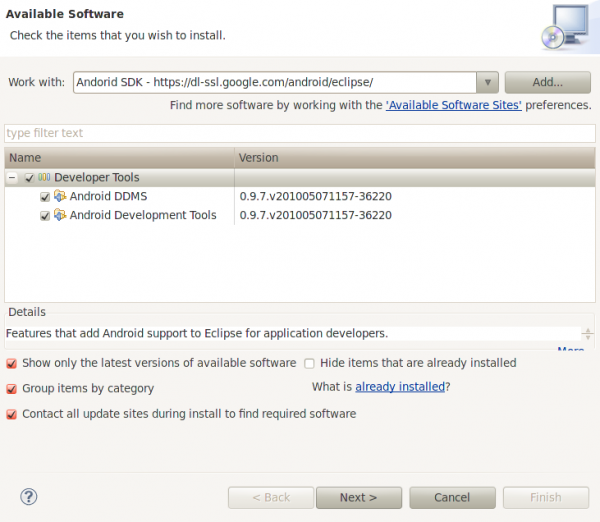Toggle Group items by category checkbox

pos(11,389)
